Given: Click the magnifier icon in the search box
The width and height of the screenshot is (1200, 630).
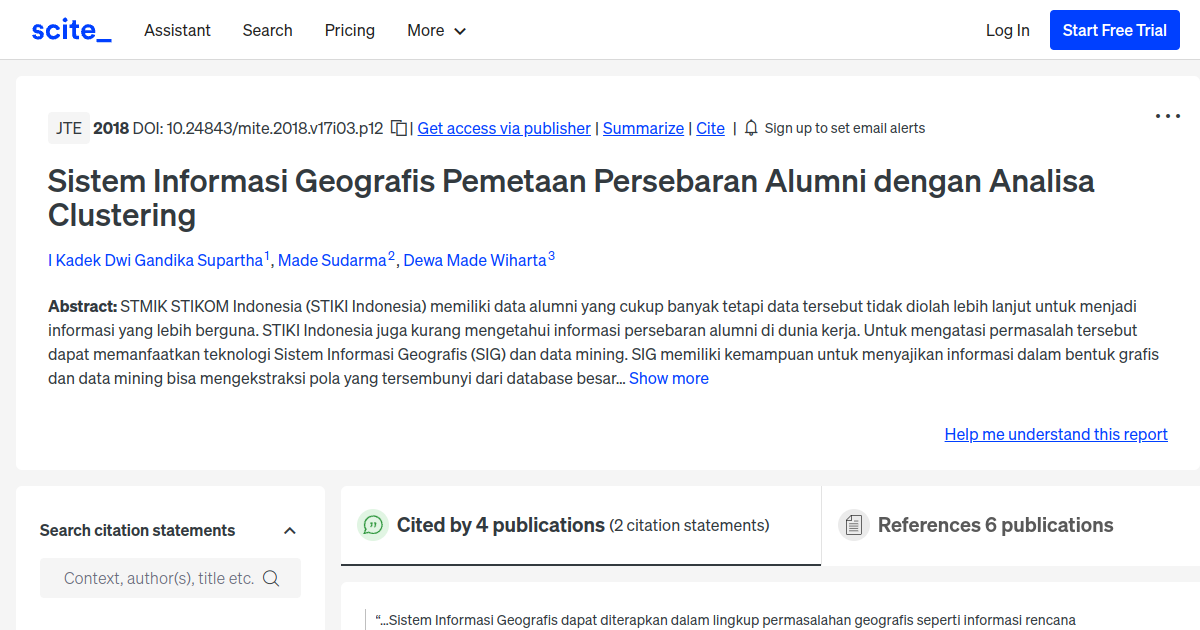Looking at the screenshot, I should (x=271, y=578).
